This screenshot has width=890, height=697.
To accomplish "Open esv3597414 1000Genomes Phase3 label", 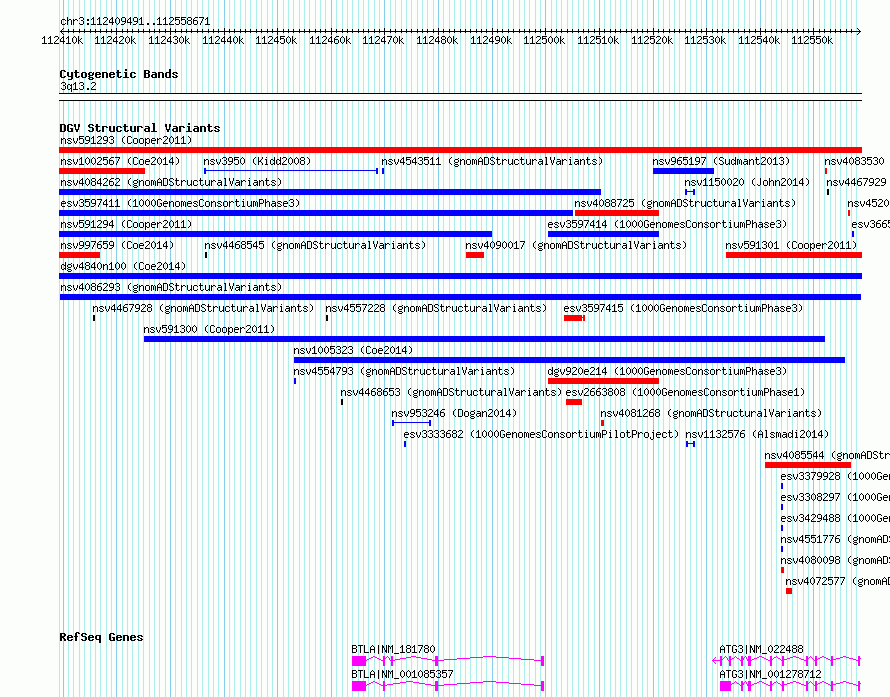I will [x=668, y=224].
